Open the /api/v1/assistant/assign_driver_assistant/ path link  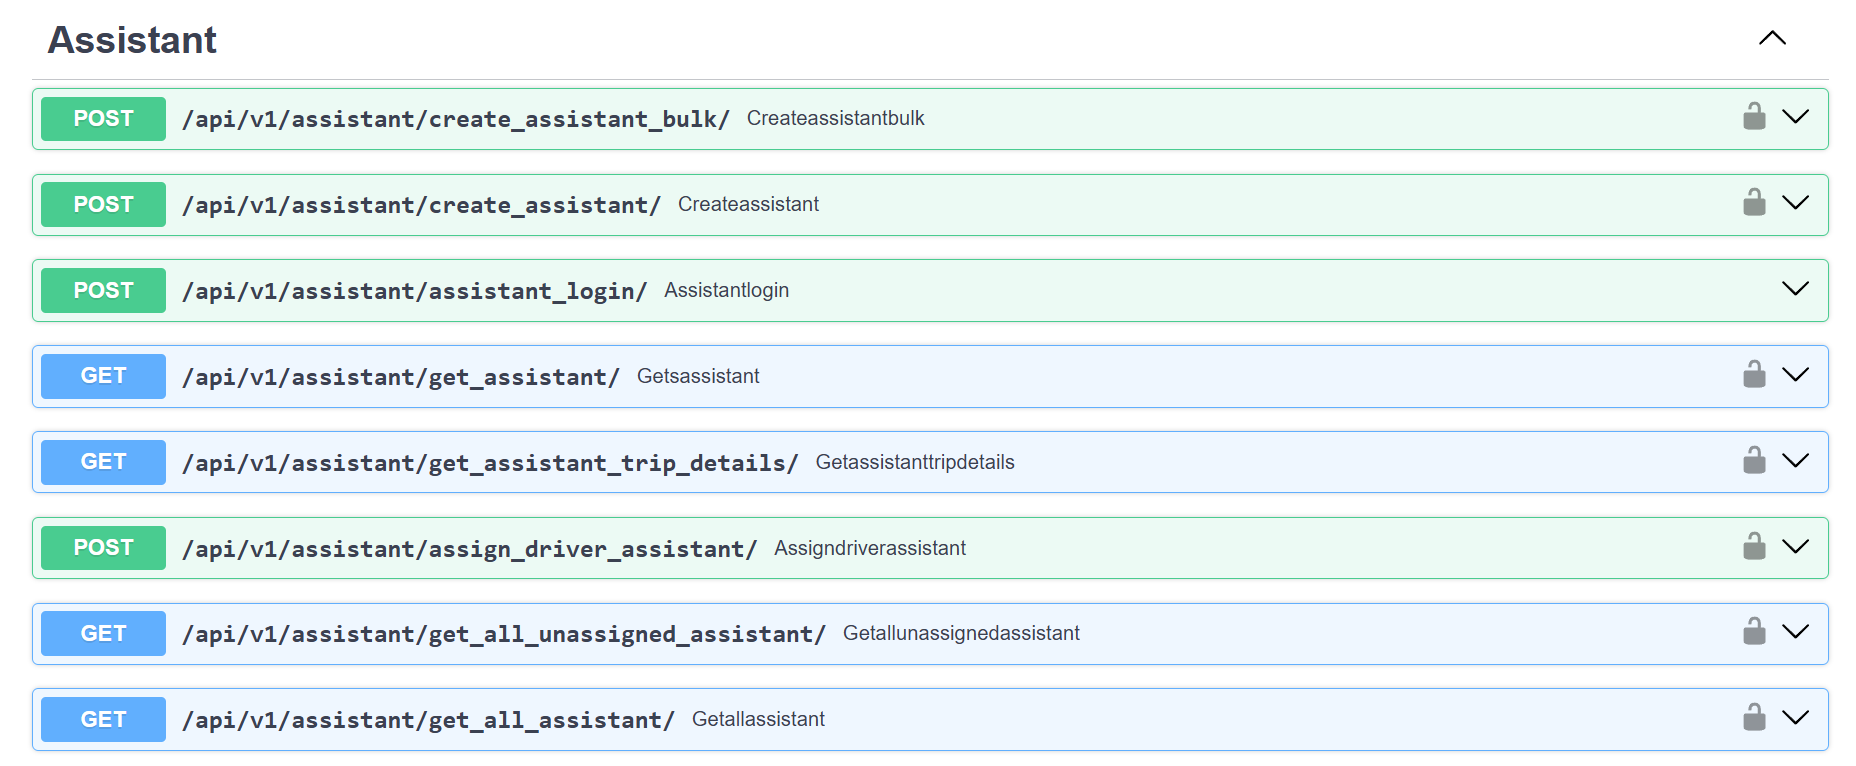[x=469, y=549]
